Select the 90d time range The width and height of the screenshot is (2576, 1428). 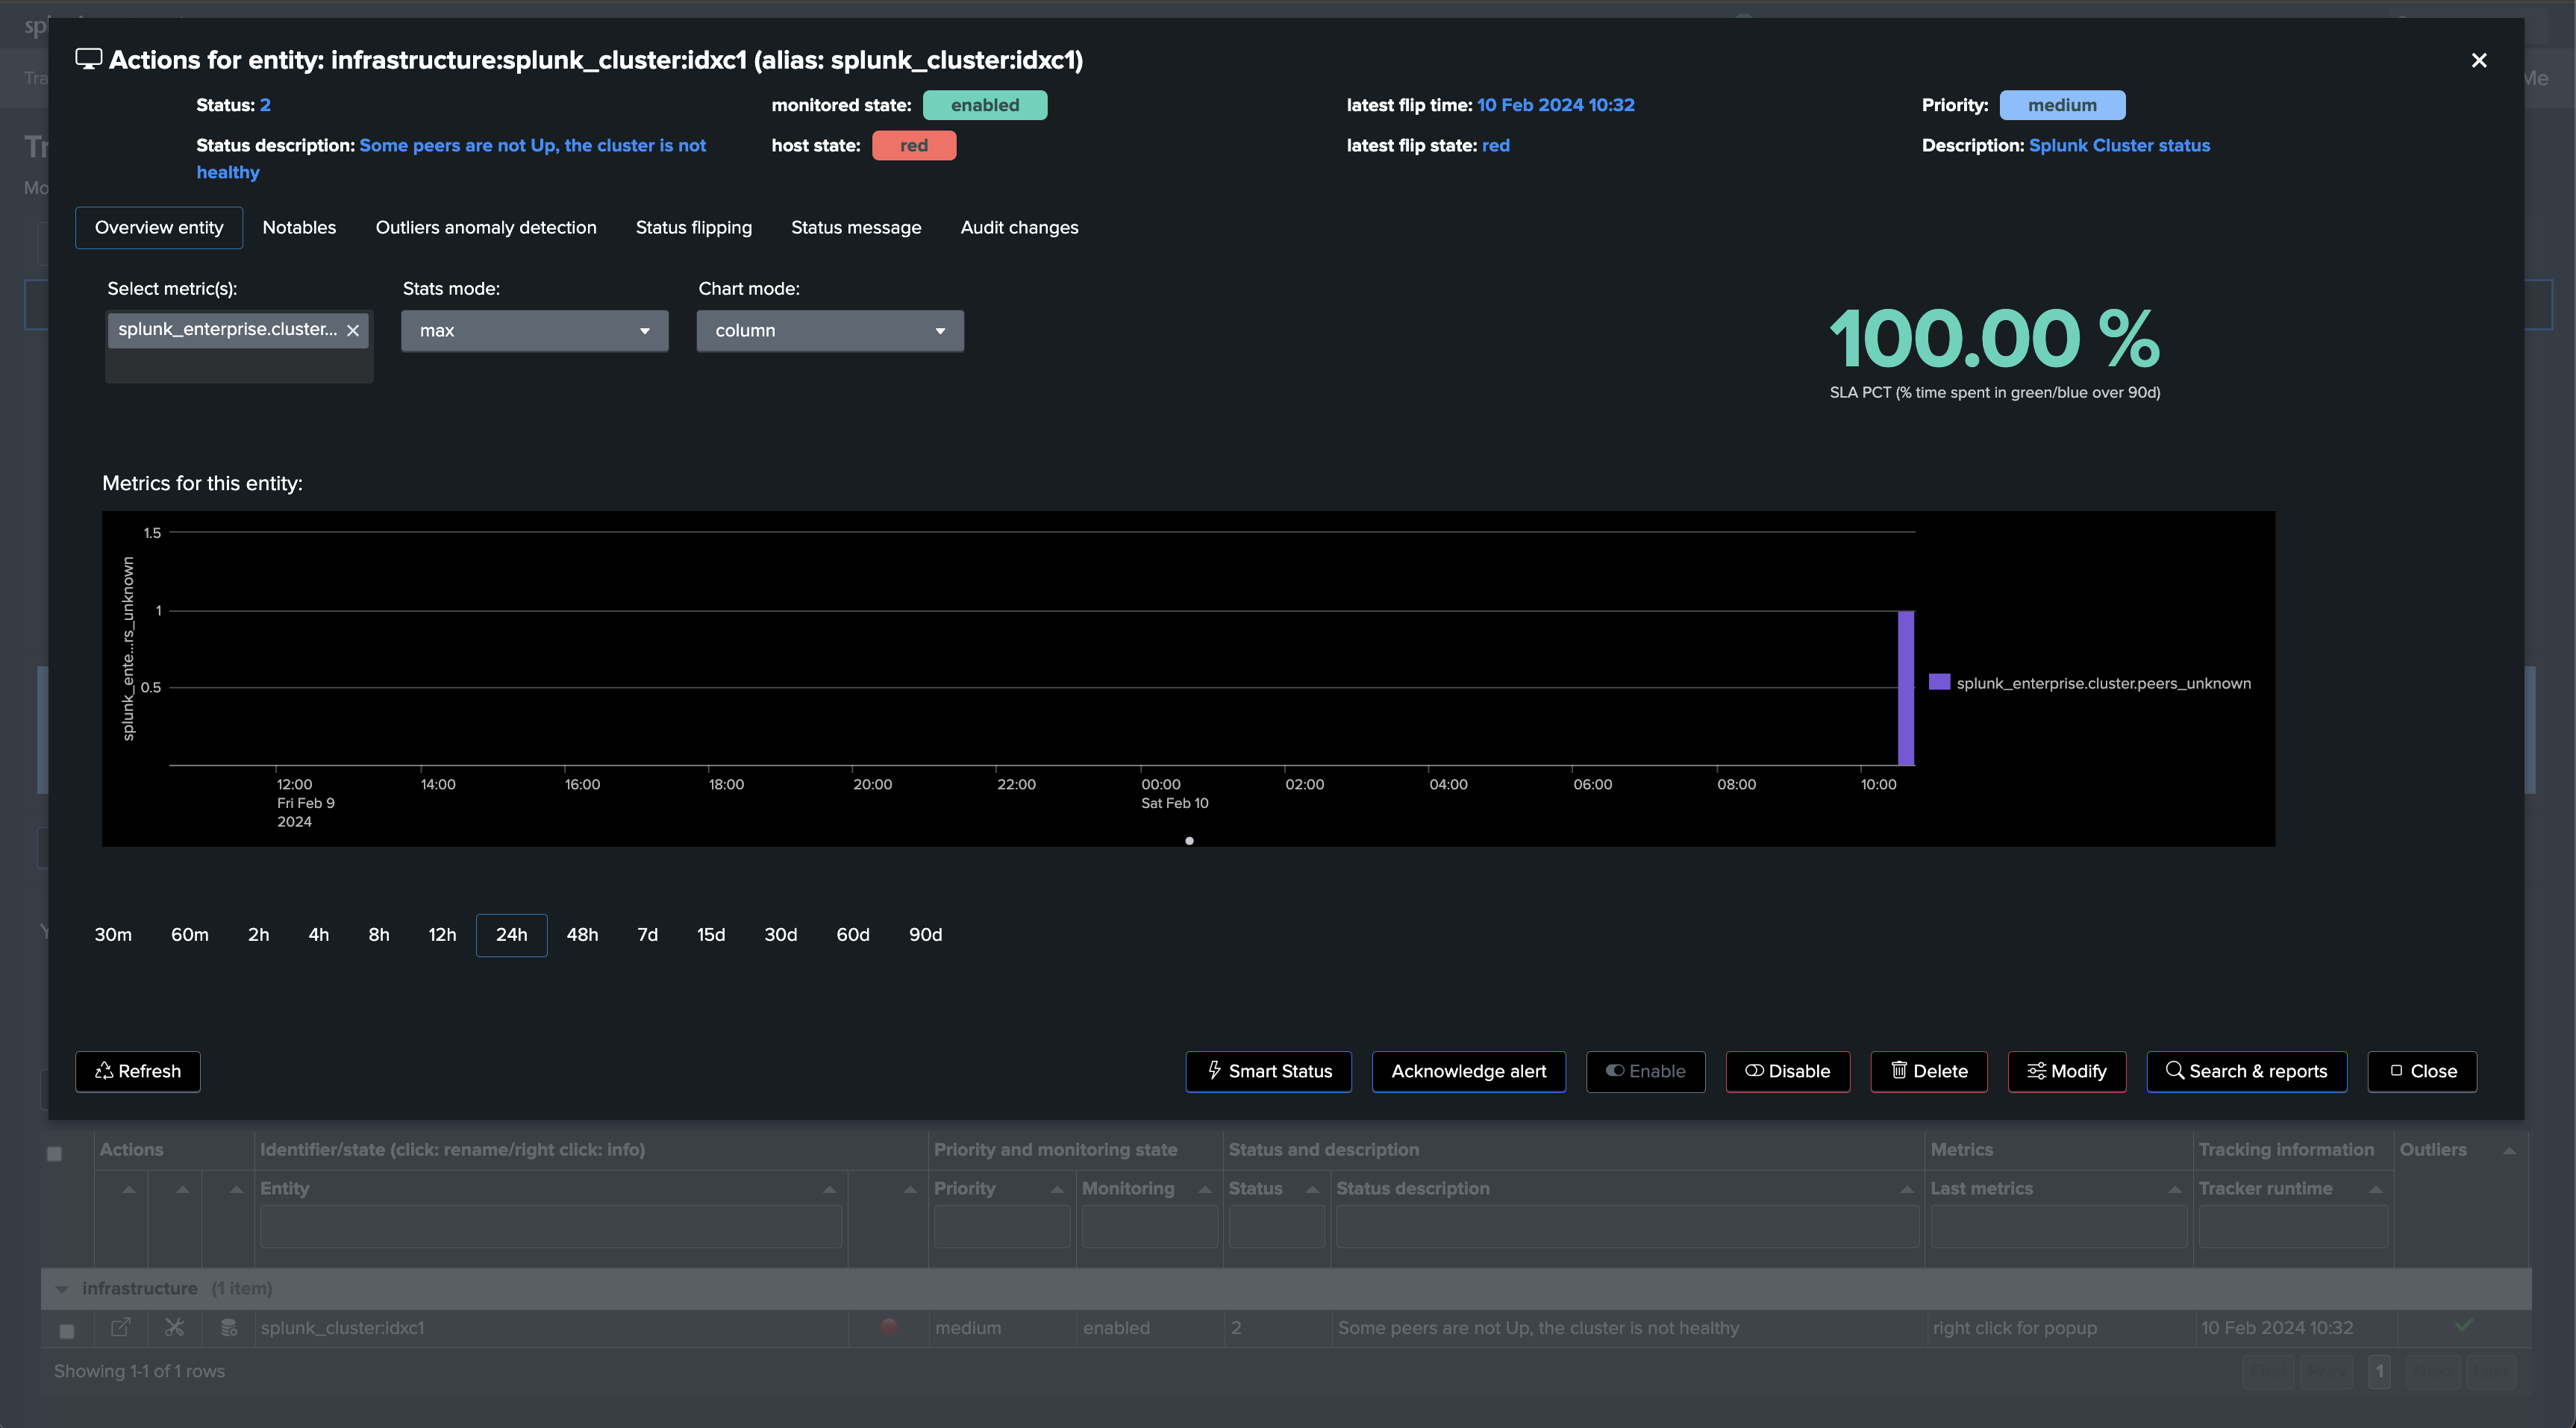[x=925, y=935]
